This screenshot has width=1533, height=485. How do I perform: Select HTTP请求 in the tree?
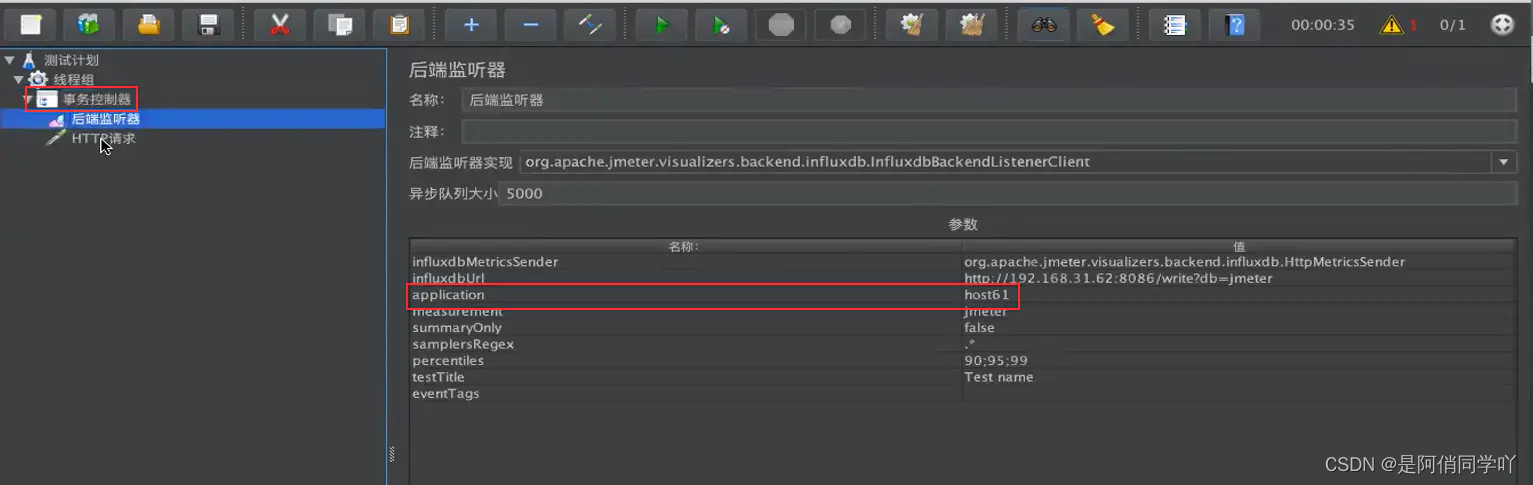coord(103,139)
